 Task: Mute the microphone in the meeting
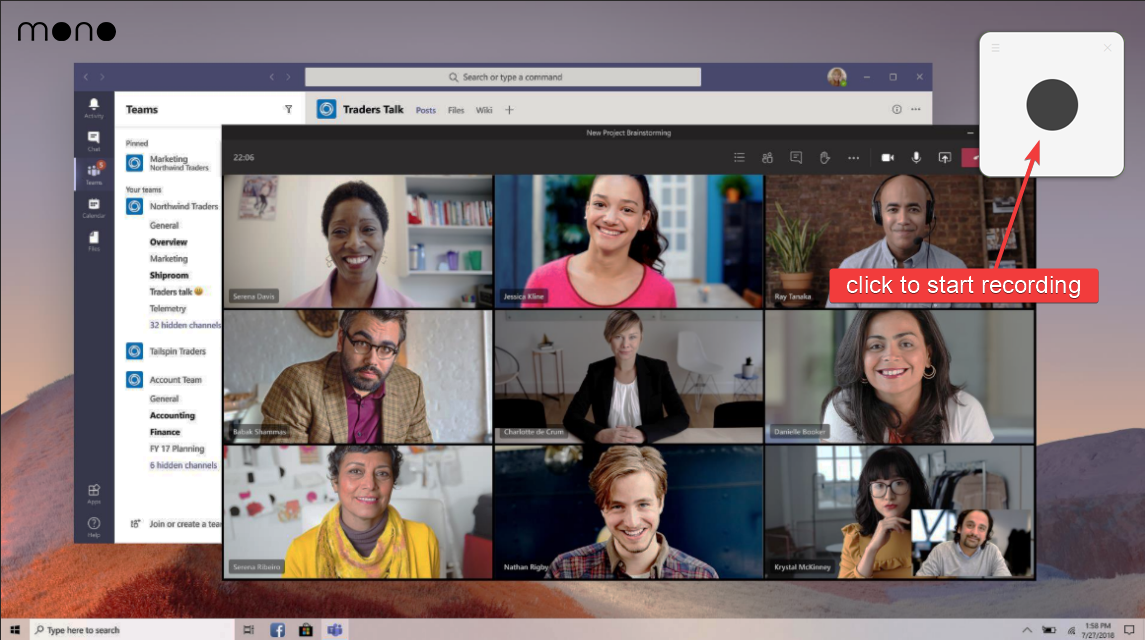pos(916,157)
